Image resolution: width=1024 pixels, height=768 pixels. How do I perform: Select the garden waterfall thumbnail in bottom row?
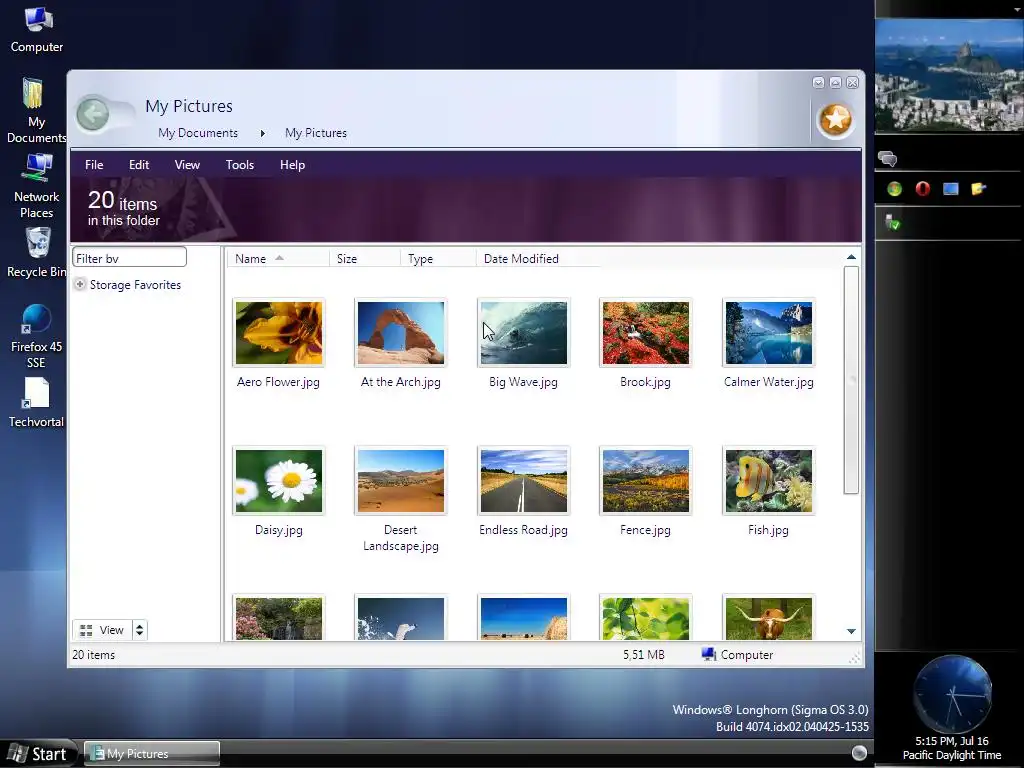[279, 618]
